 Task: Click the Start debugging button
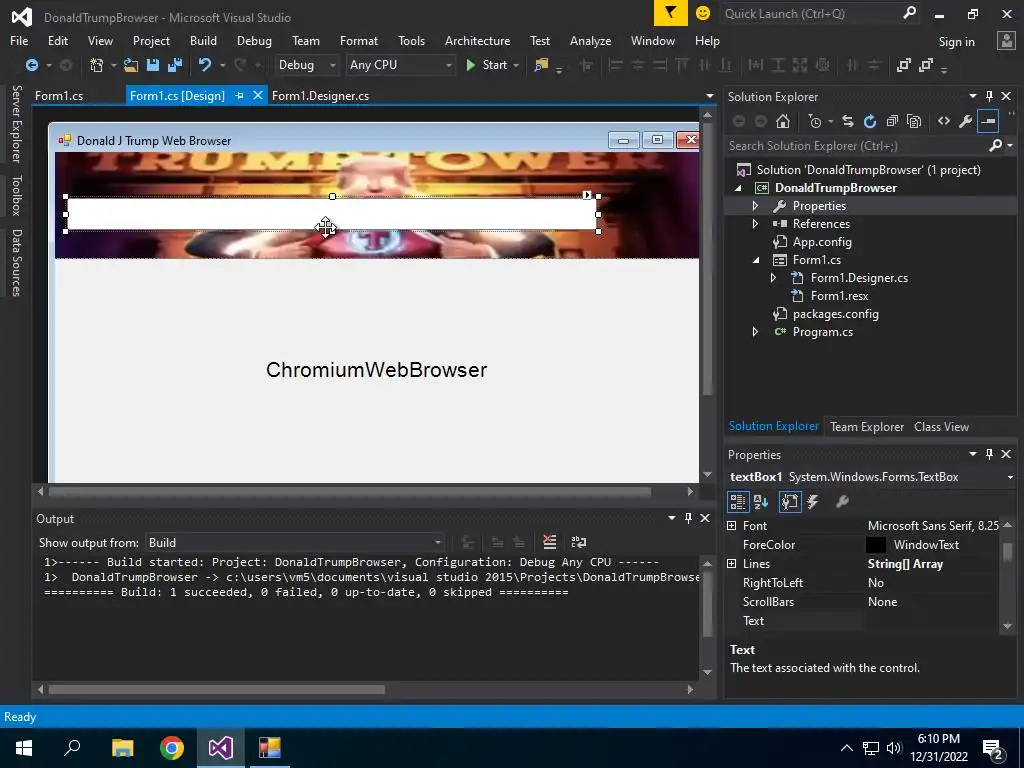coord(487,65)
